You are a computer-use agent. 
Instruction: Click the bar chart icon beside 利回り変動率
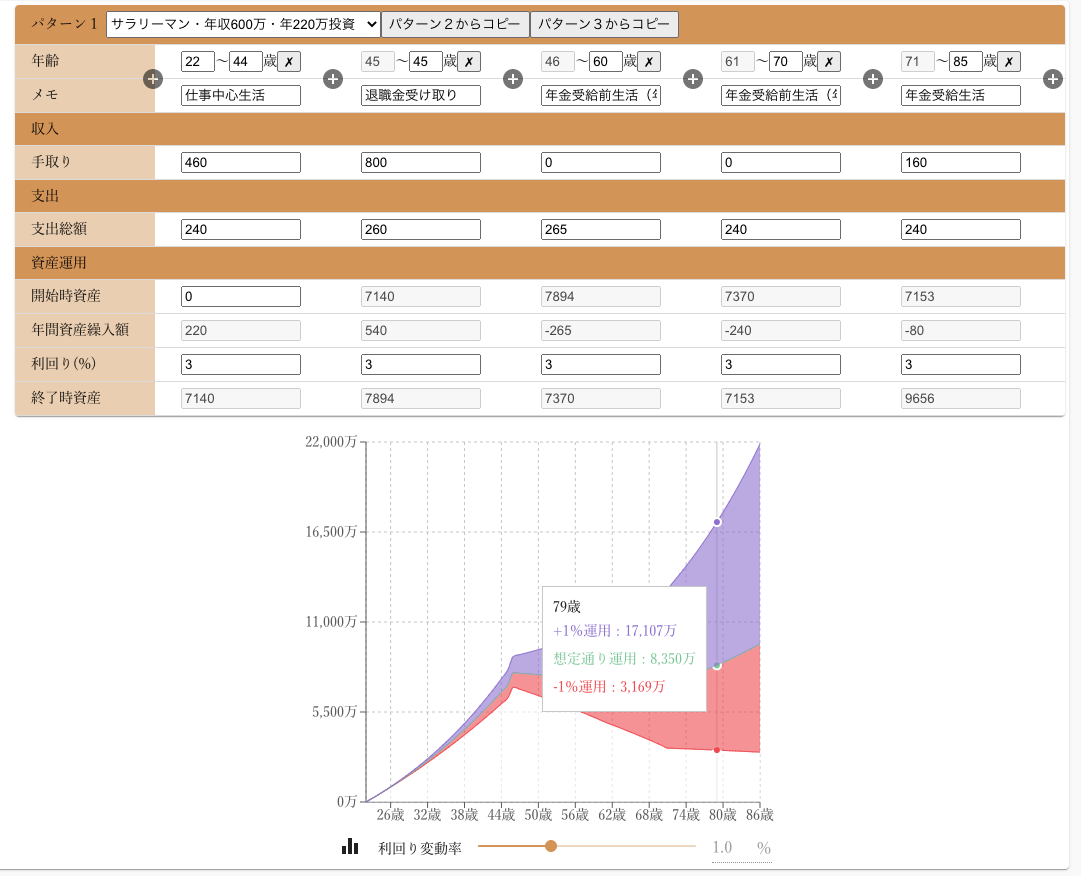[350, 847]
